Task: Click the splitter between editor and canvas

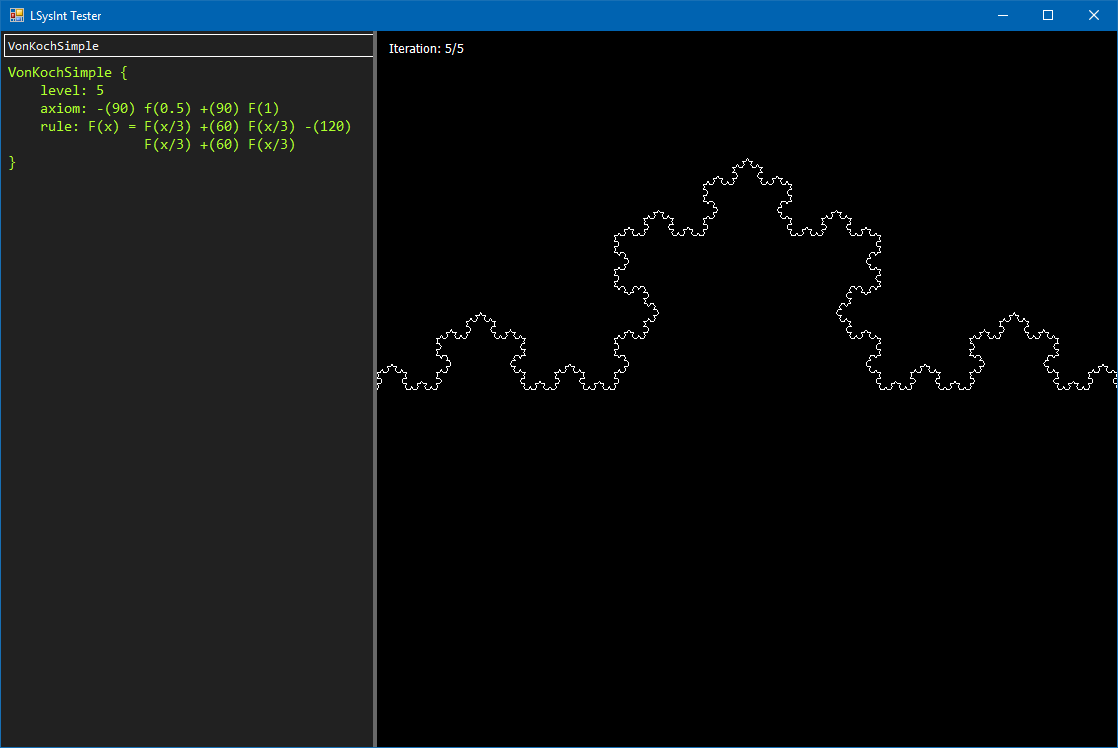Action: 375,400
